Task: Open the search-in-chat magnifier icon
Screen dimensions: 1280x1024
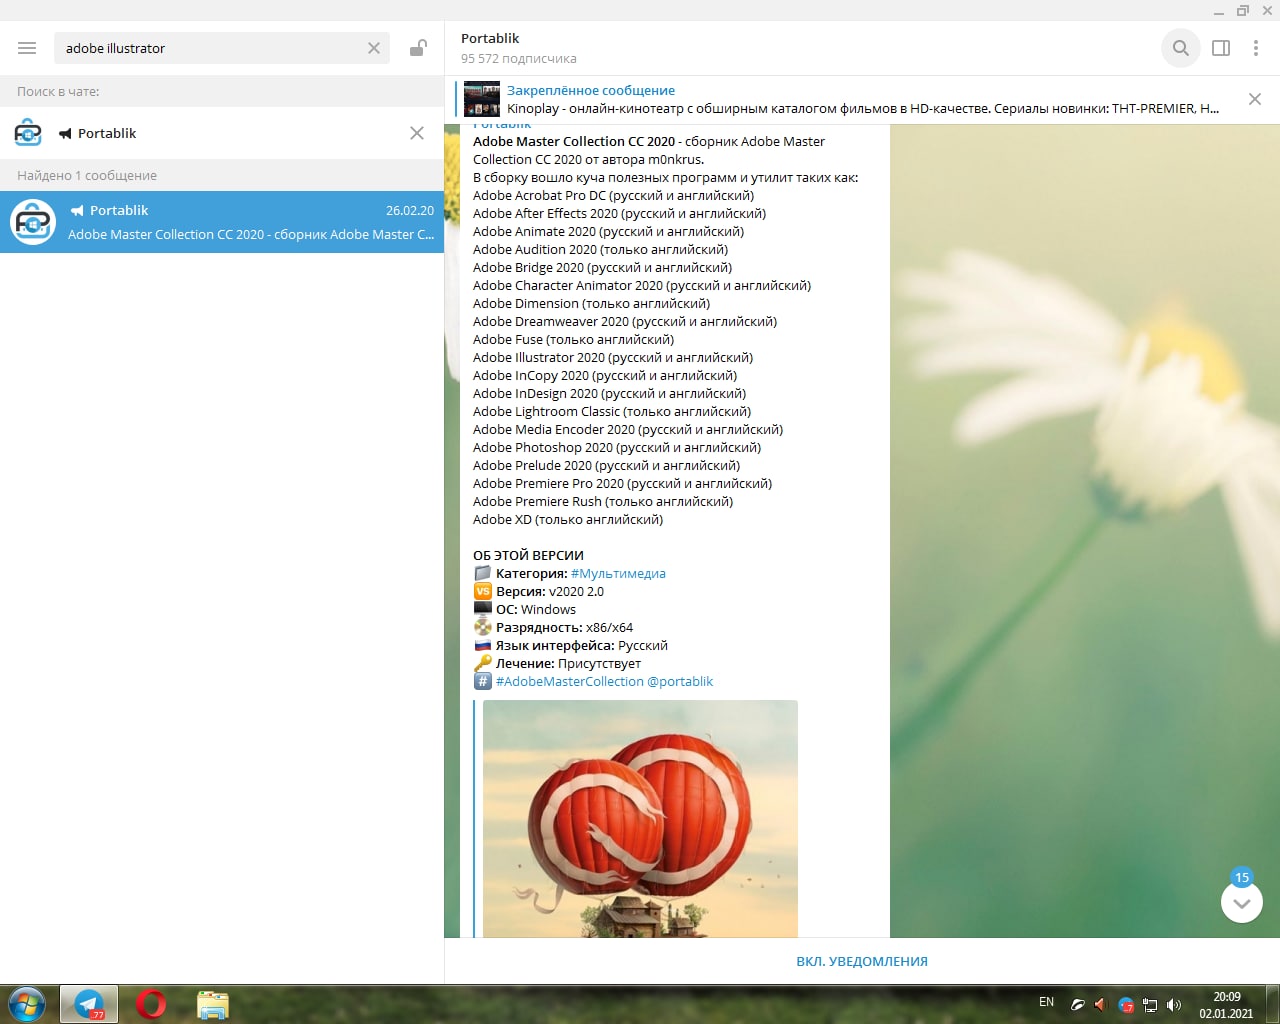Action: pos(1181,48)
